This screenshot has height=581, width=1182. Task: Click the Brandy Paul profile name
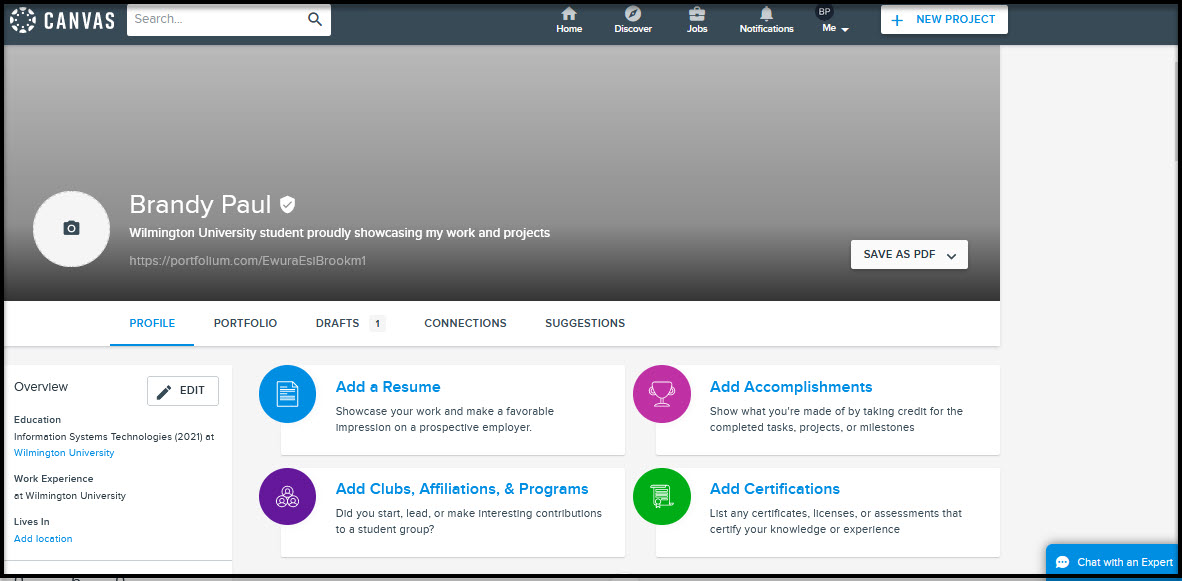point(201,204)
